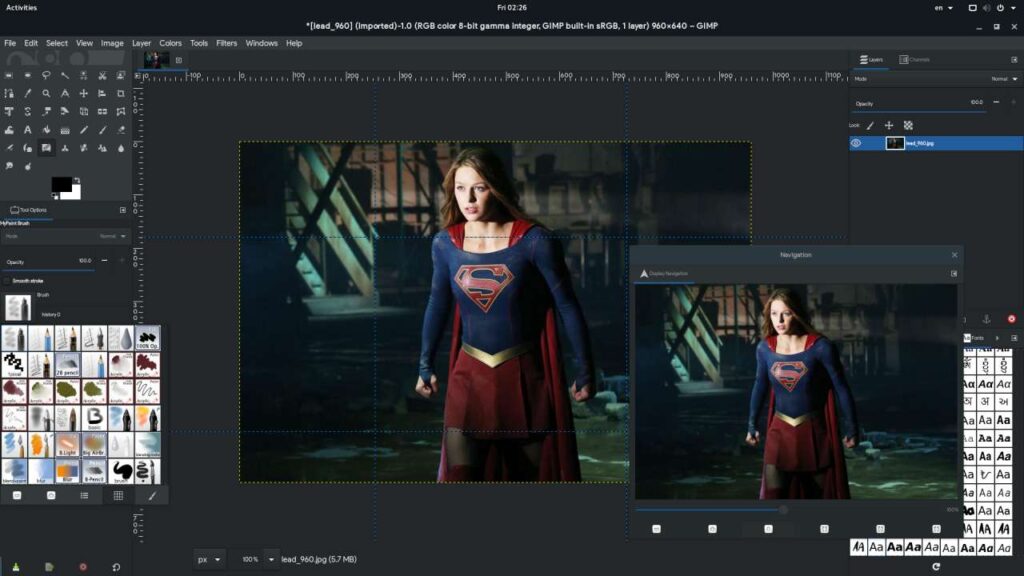Select the MyPaint Brush tool

(x=46, y=148)
